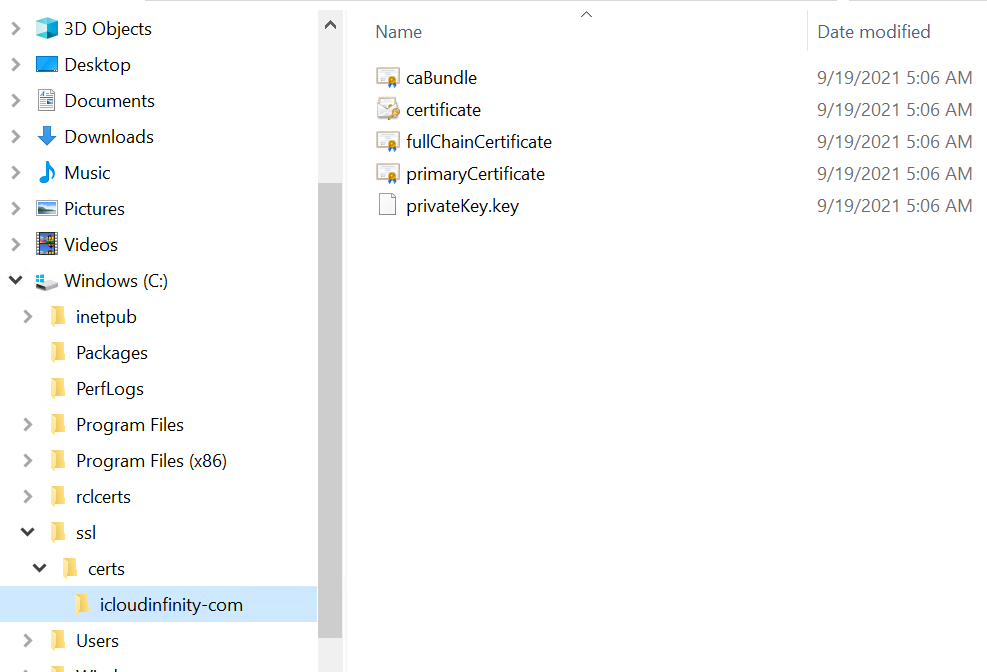
Task: Expand the Program Files (x86) node
Action: pyautogui.click(x=28, y=460)
